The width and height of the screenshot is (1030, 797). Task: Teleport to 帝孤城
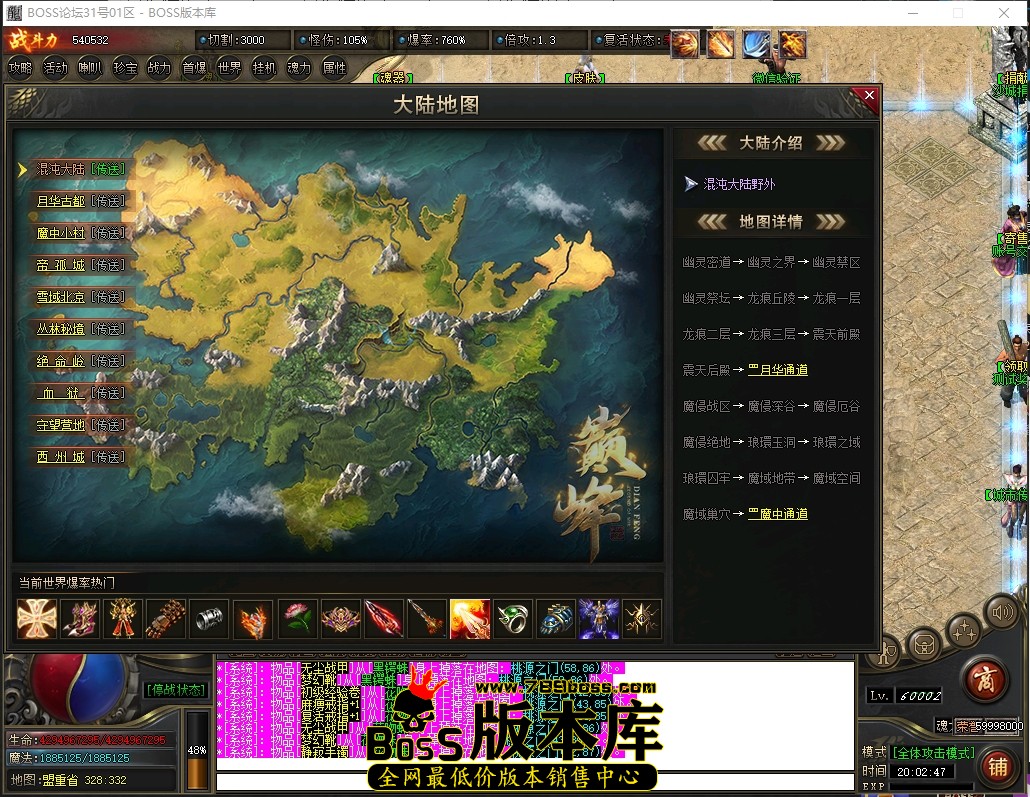click(x=108, y=265)
